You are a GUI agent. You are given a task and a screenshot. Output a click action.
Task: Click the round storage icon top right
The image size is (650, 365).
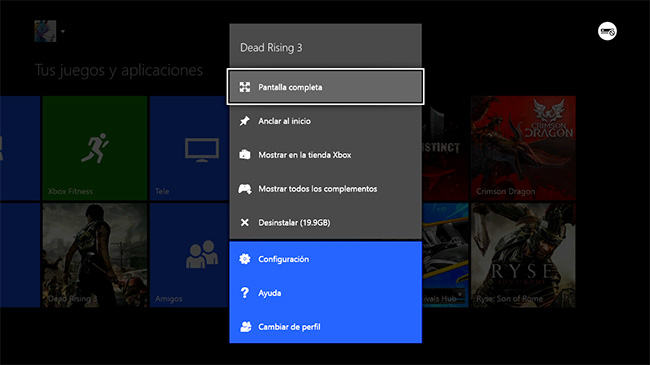(x=607, y=31)
